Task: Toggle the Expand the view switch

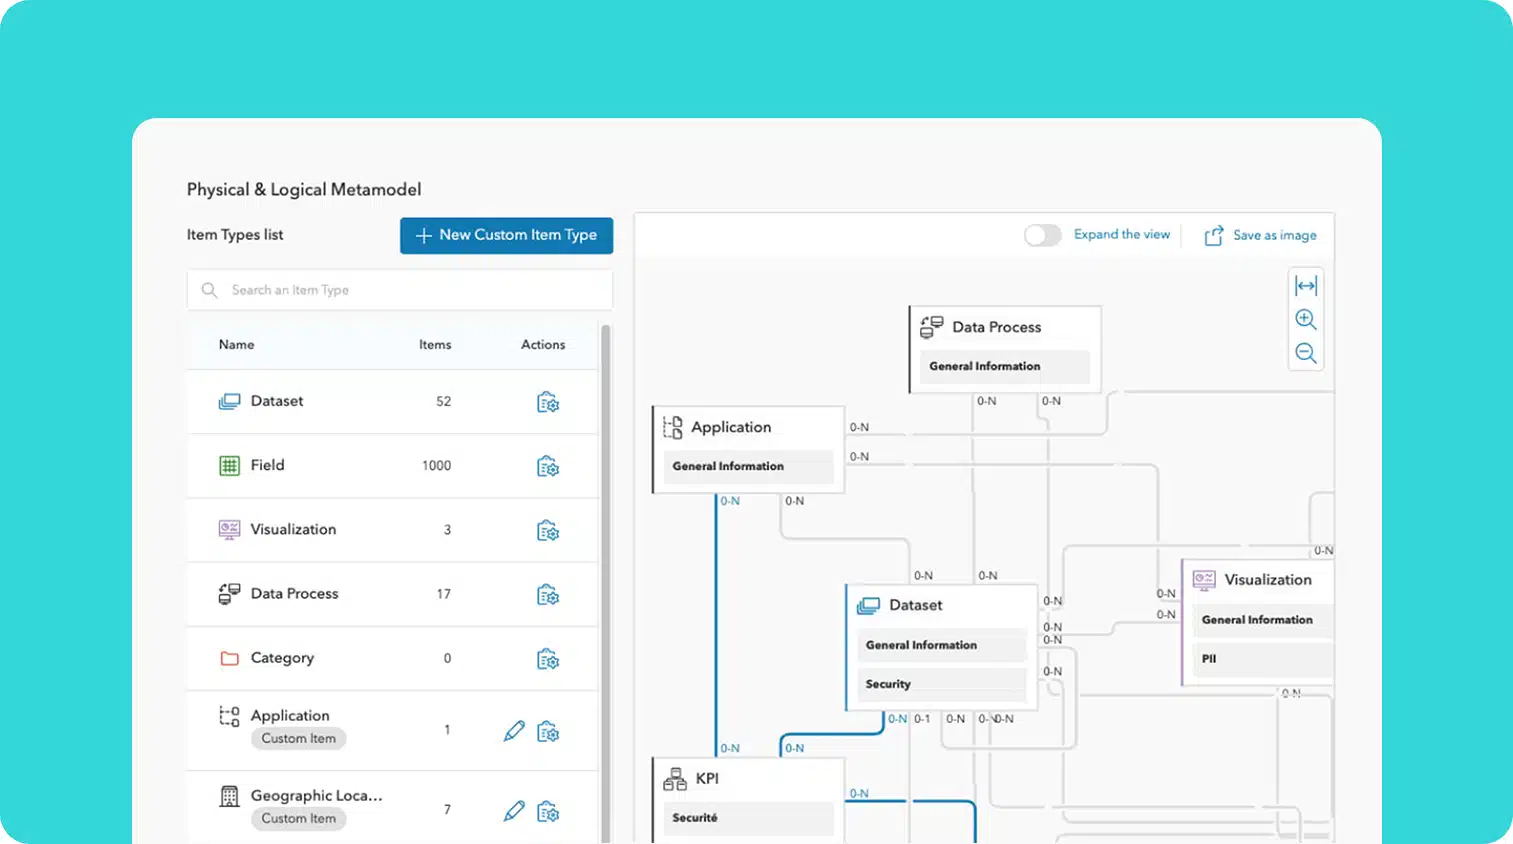Action: click(1042, 235)
